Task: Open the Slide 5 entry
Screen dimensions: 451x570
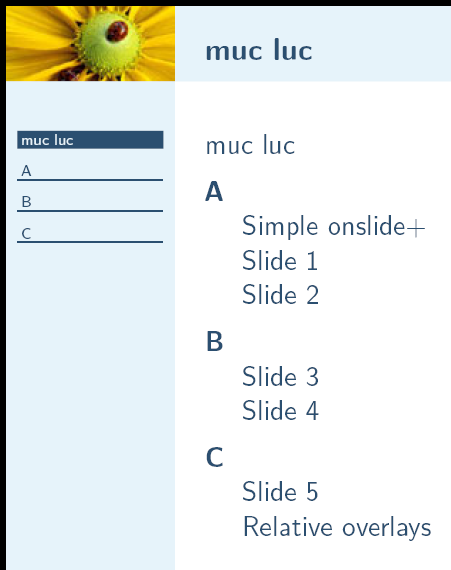Action: tap(280, 491)
